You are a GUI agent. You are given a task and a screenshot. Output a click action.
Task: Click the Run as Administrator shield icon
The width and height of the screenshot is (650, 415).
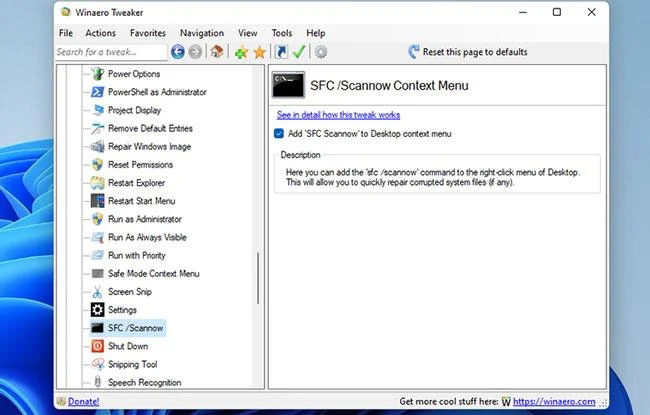pyautogui.click(x=98, y=219)
